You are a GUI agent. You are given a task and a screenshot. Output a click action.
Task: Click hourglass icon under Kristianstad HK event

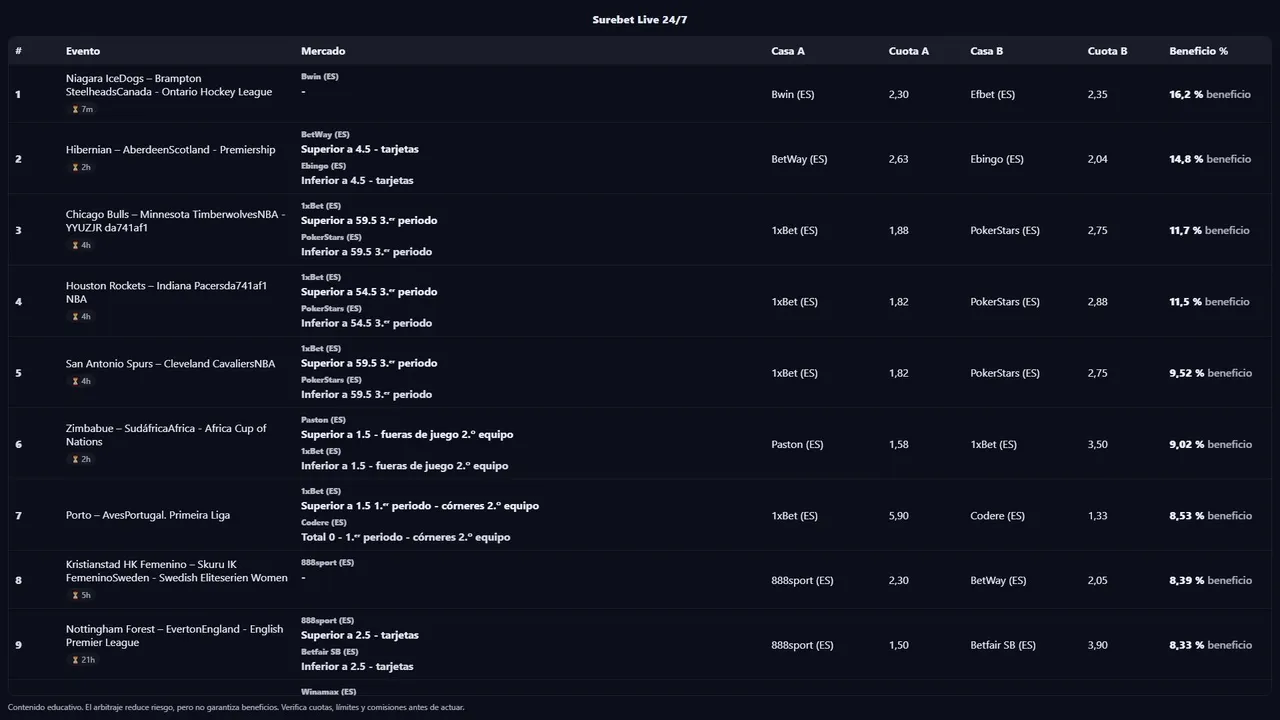pyautogui.click(x=75, y=595)
